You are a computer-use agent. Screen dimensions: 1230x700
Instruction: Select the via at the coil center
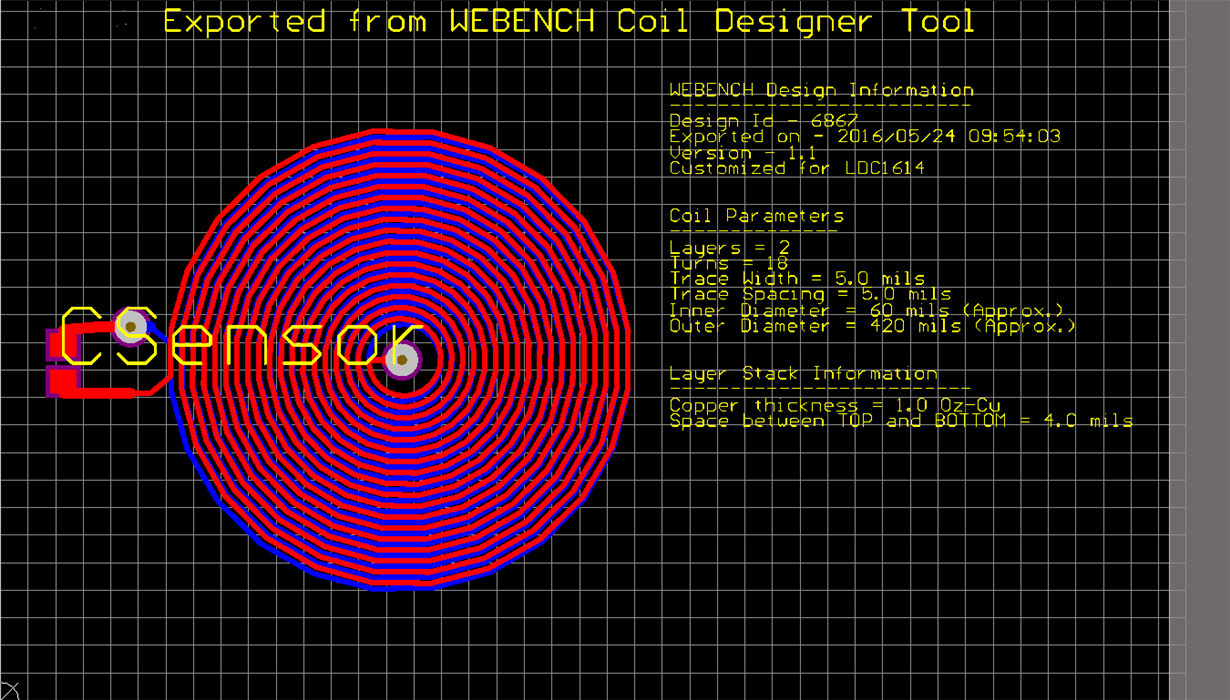[x=402, y=360]
